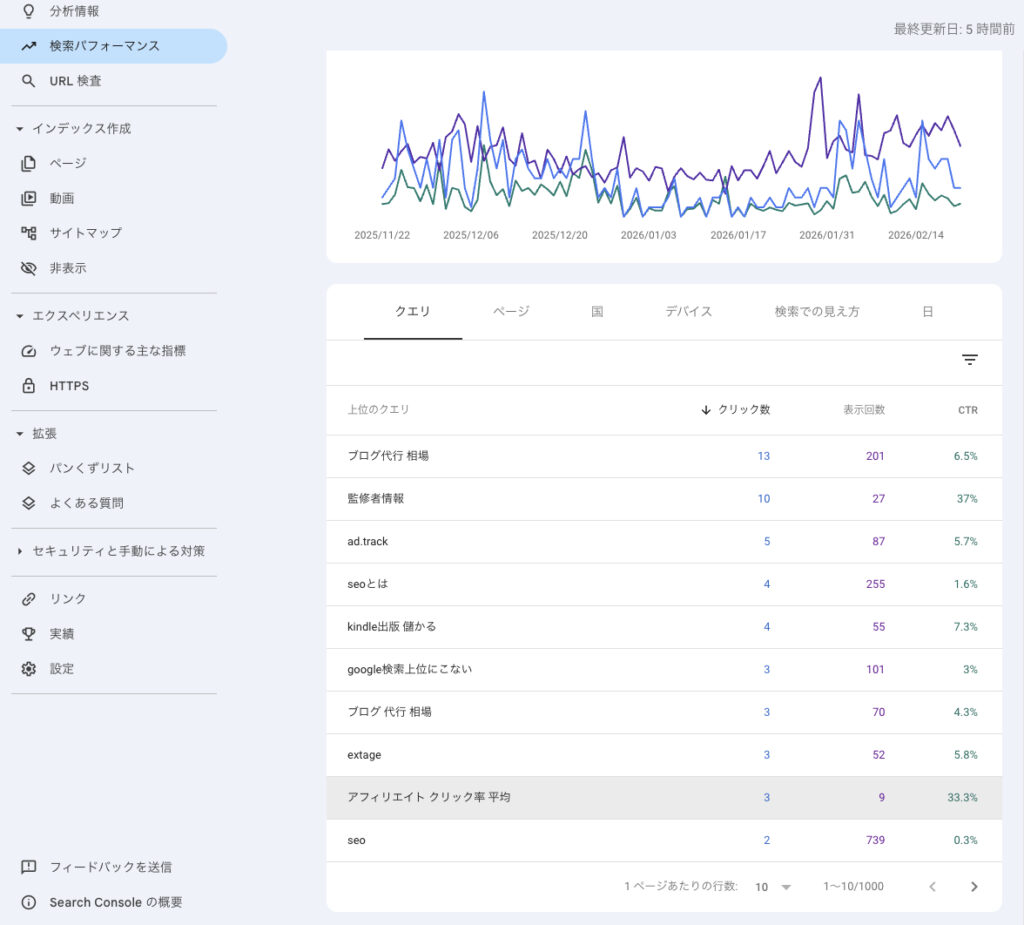Switch to the 国 tab
1024x925 pixels.
click(597, 311)
